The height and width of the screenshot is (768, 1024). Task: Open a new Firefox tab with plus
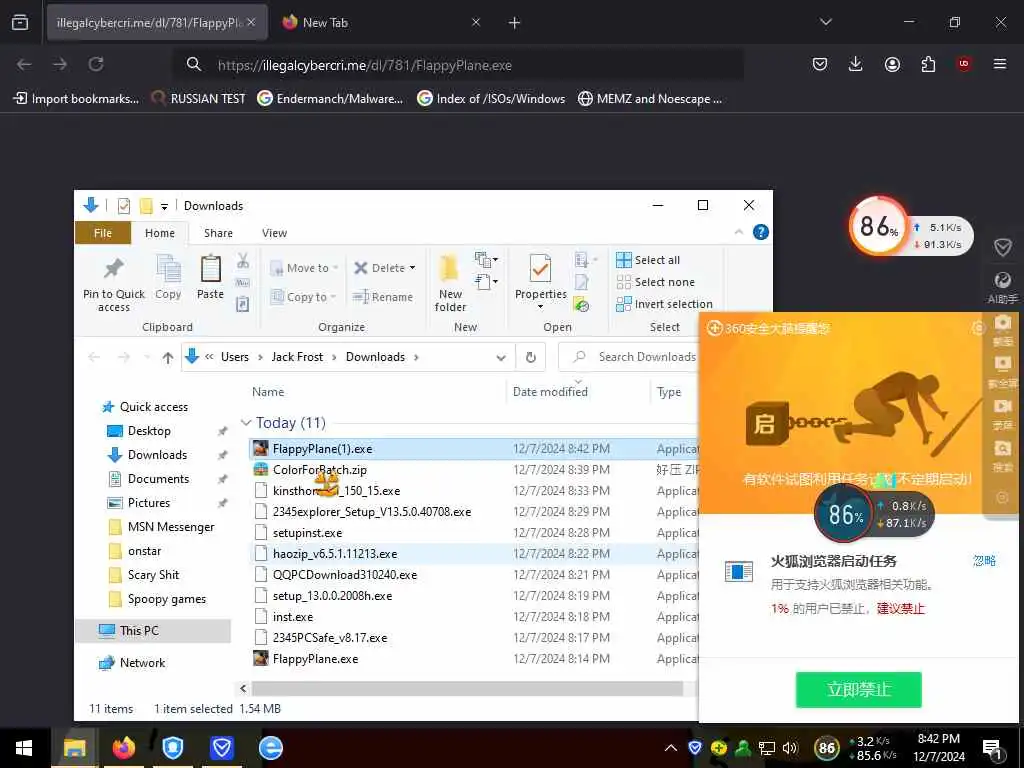pos(515,23)
